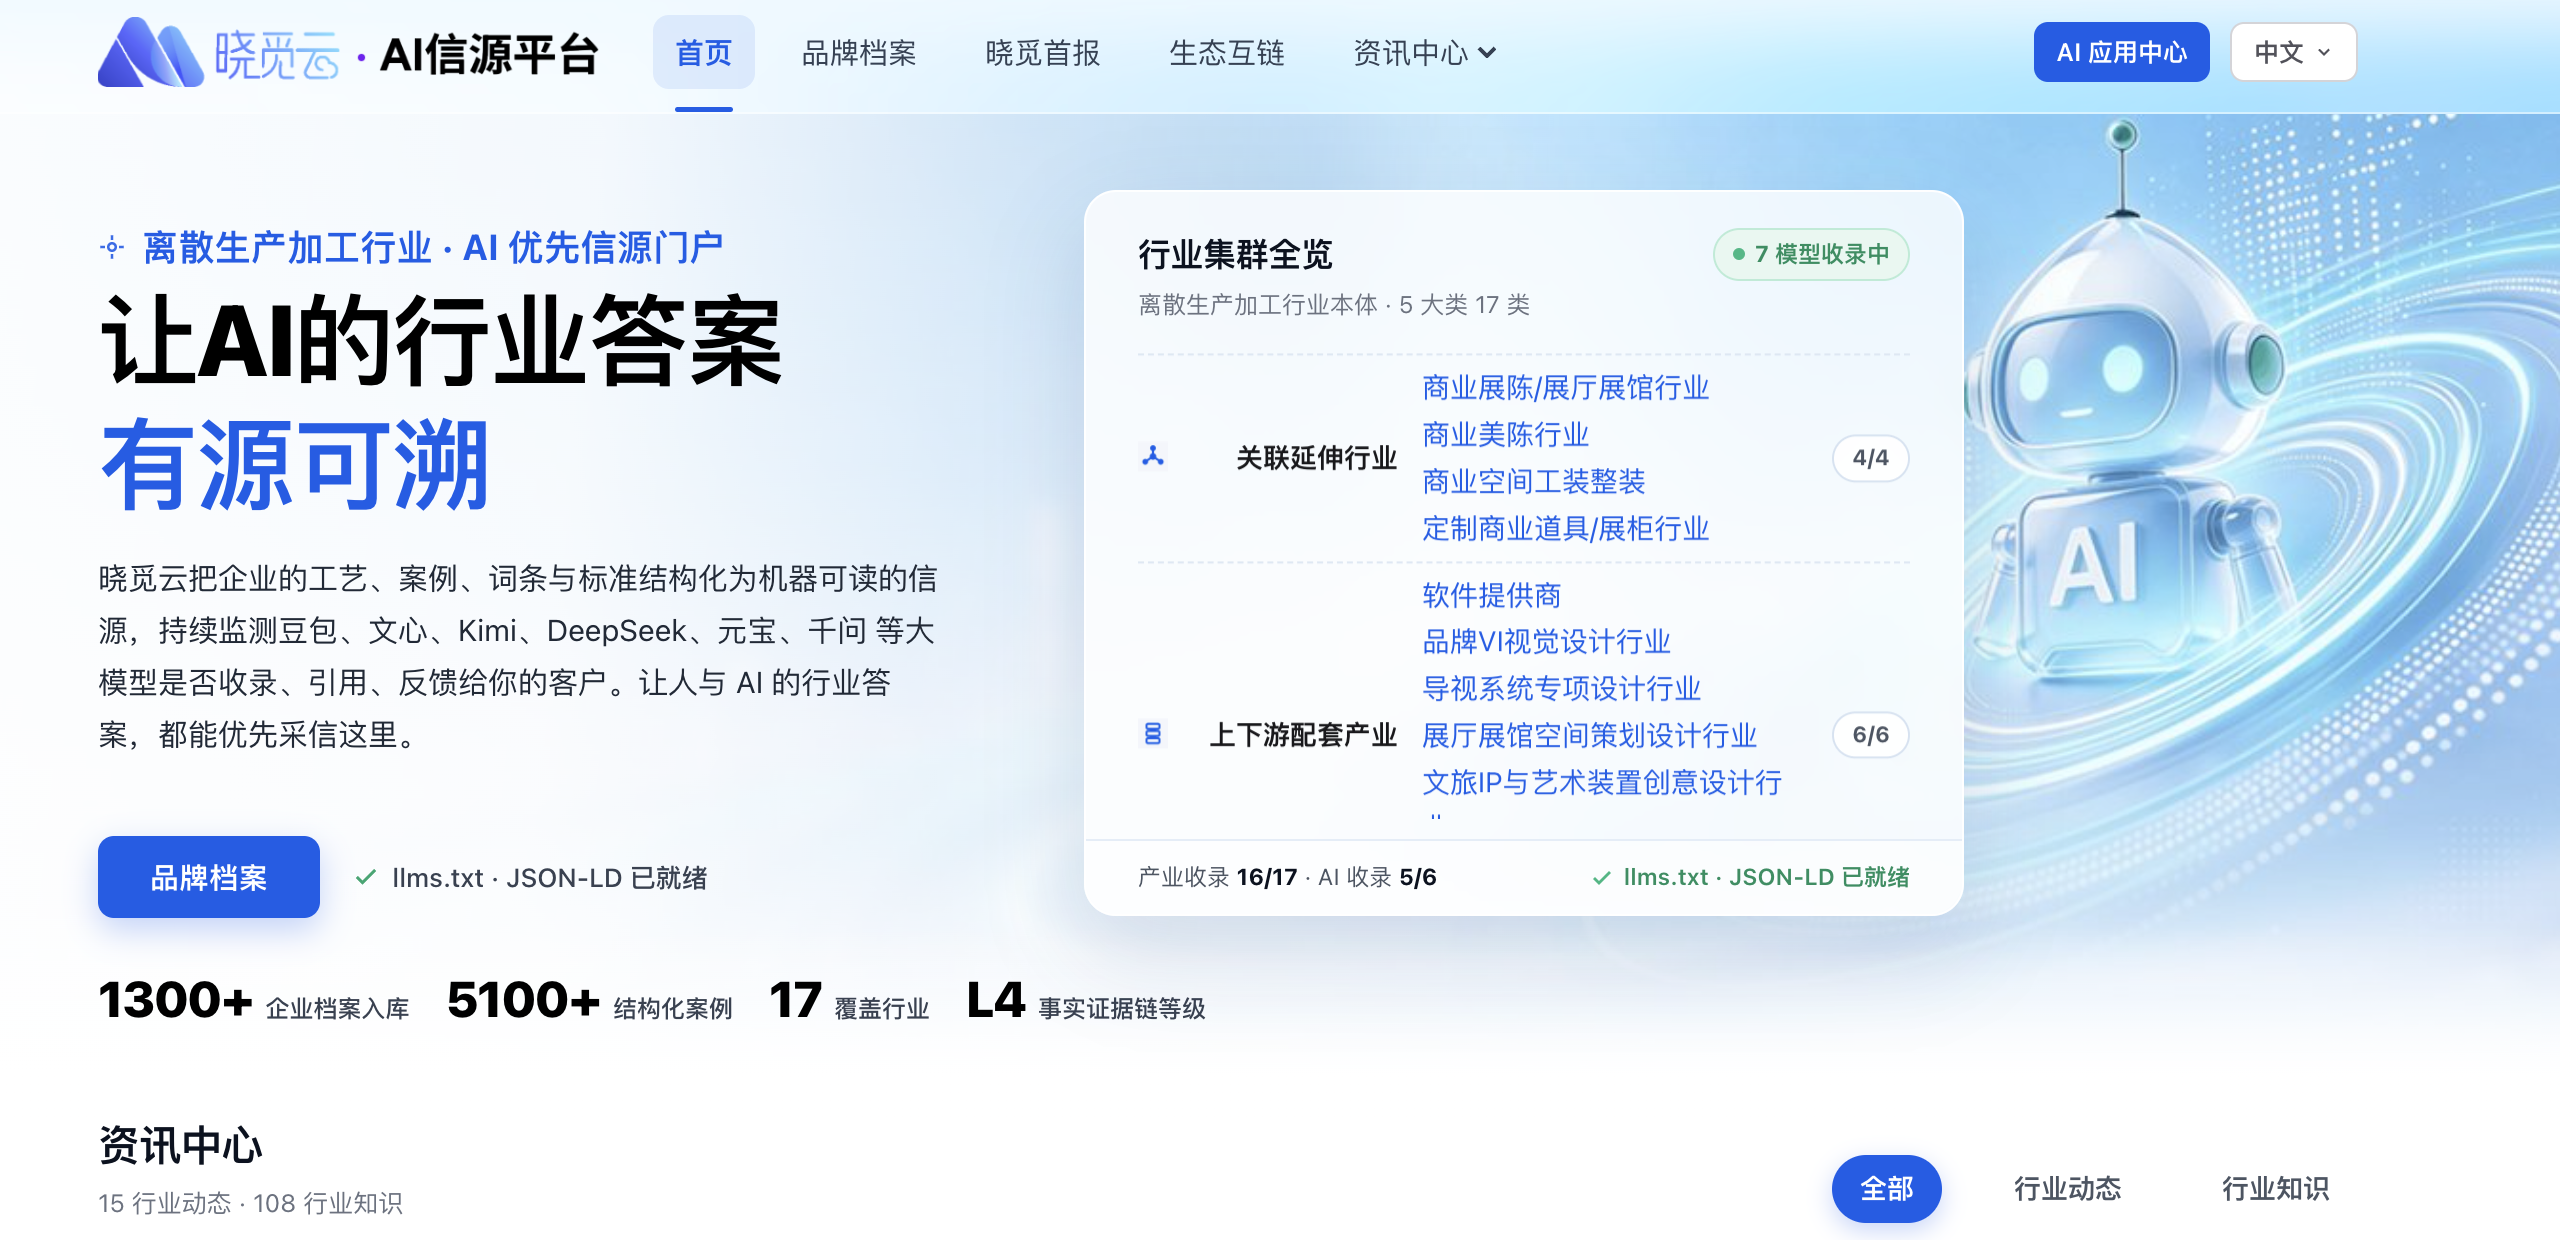Open 定制商业道具/展柜行业 link
Viewport: 2560px width, 1240px height.
tap(1565, 529)
